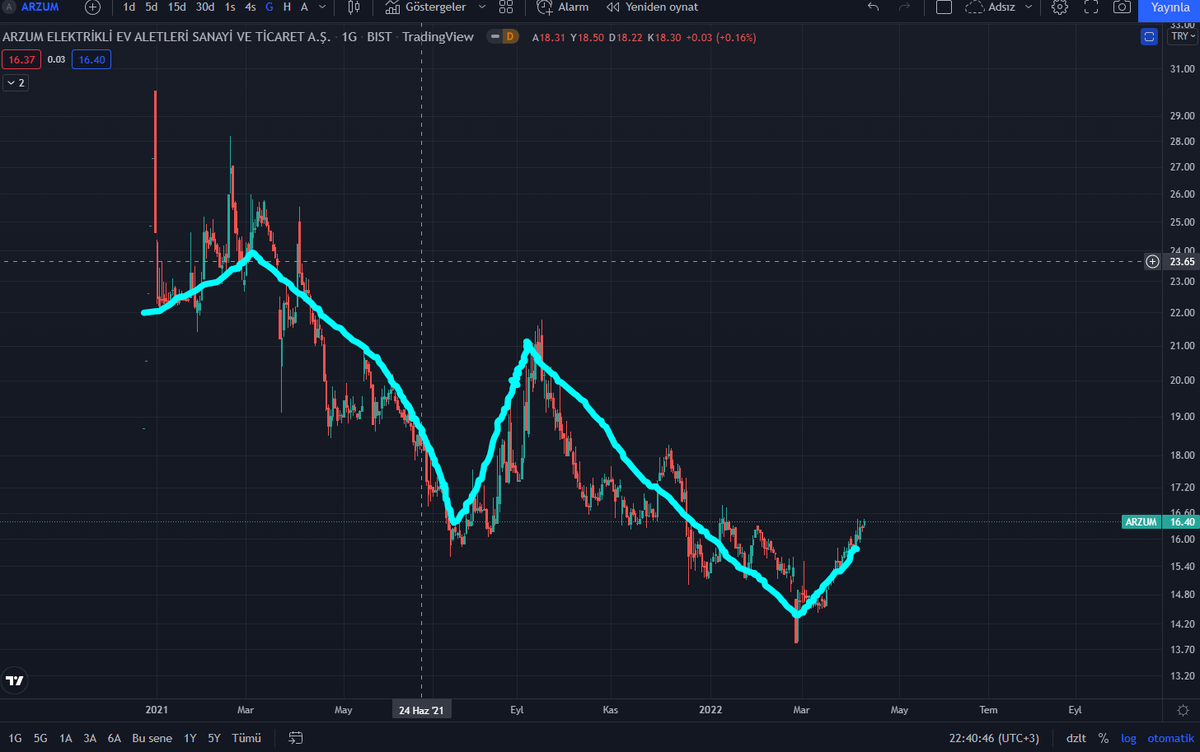Click the ARZUM 16.40 price label
This screenshot has height=752, width=1200.
point(1160,522)
